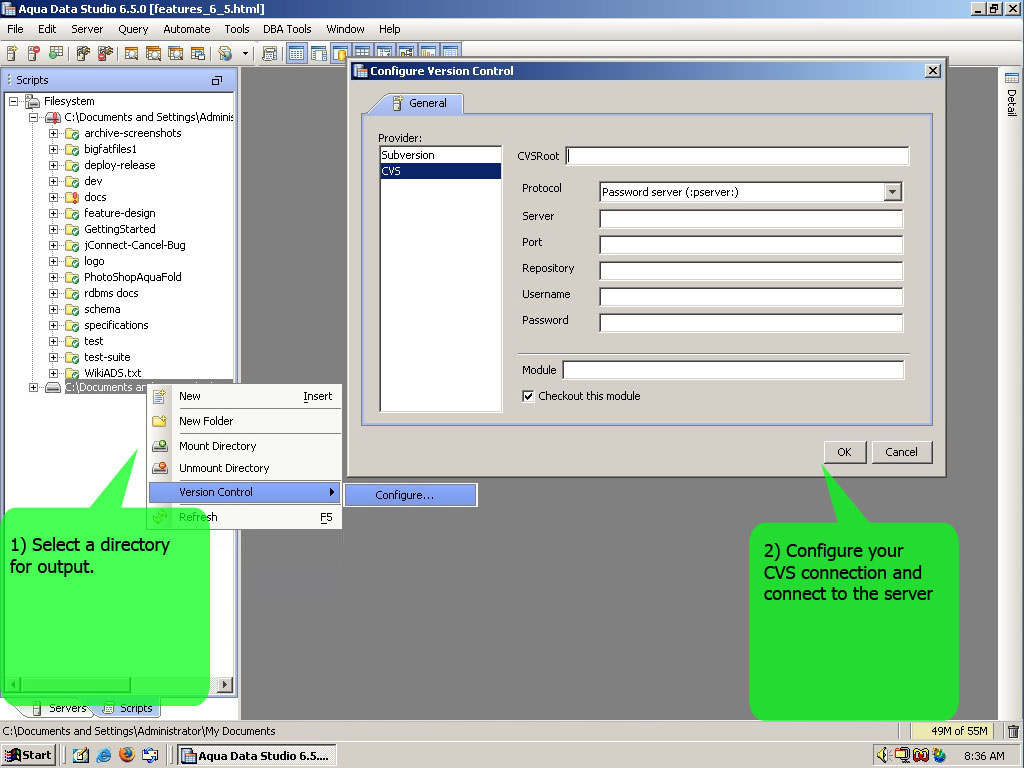Select the PhotoShopAquaFold folder in tree

[133, 277]
